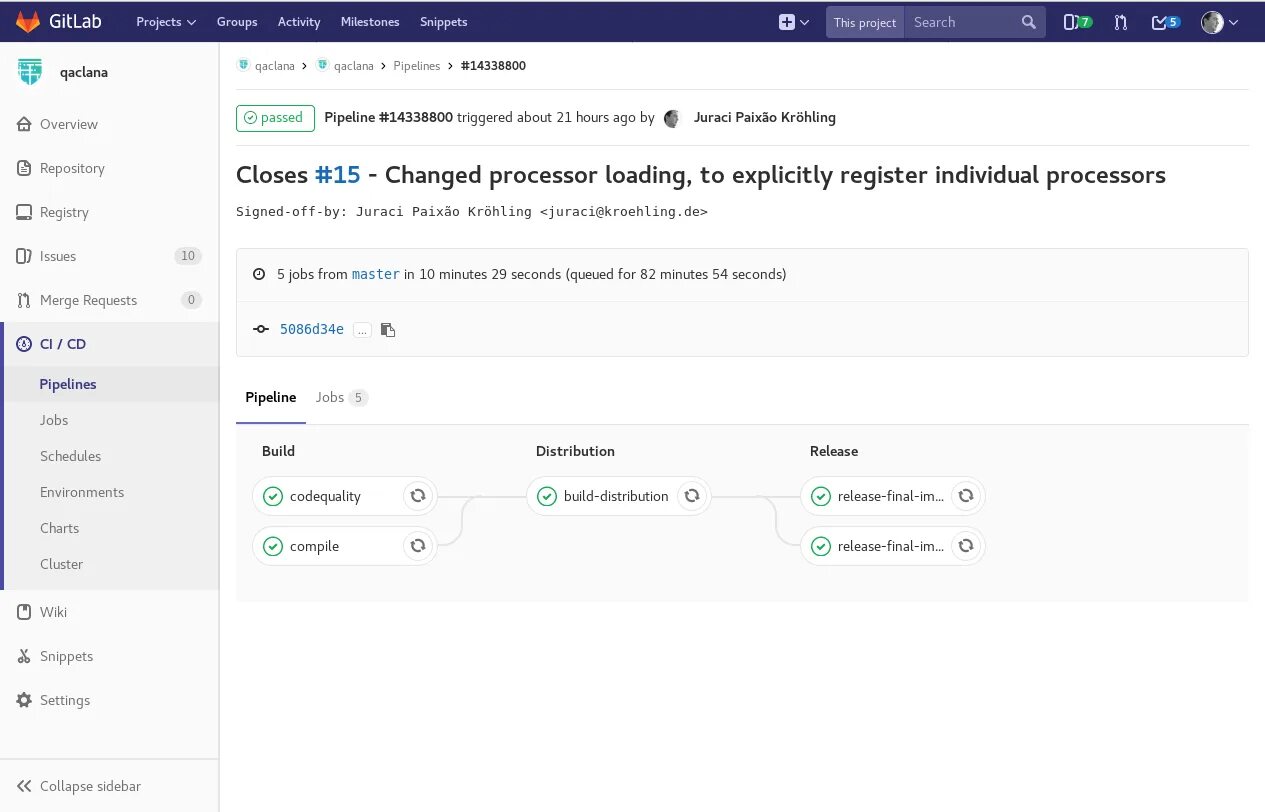Open the new item plus dropdown
Viewport: 1265px width, 812px height.
click(793, 22)
